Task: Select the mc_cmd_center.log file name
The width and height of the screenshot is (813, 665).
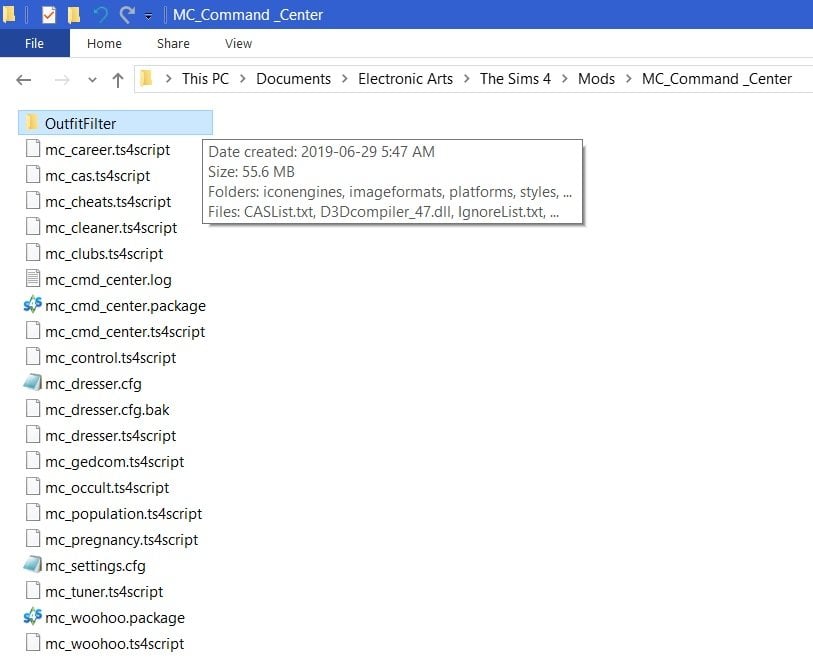Action: (108, 280)
